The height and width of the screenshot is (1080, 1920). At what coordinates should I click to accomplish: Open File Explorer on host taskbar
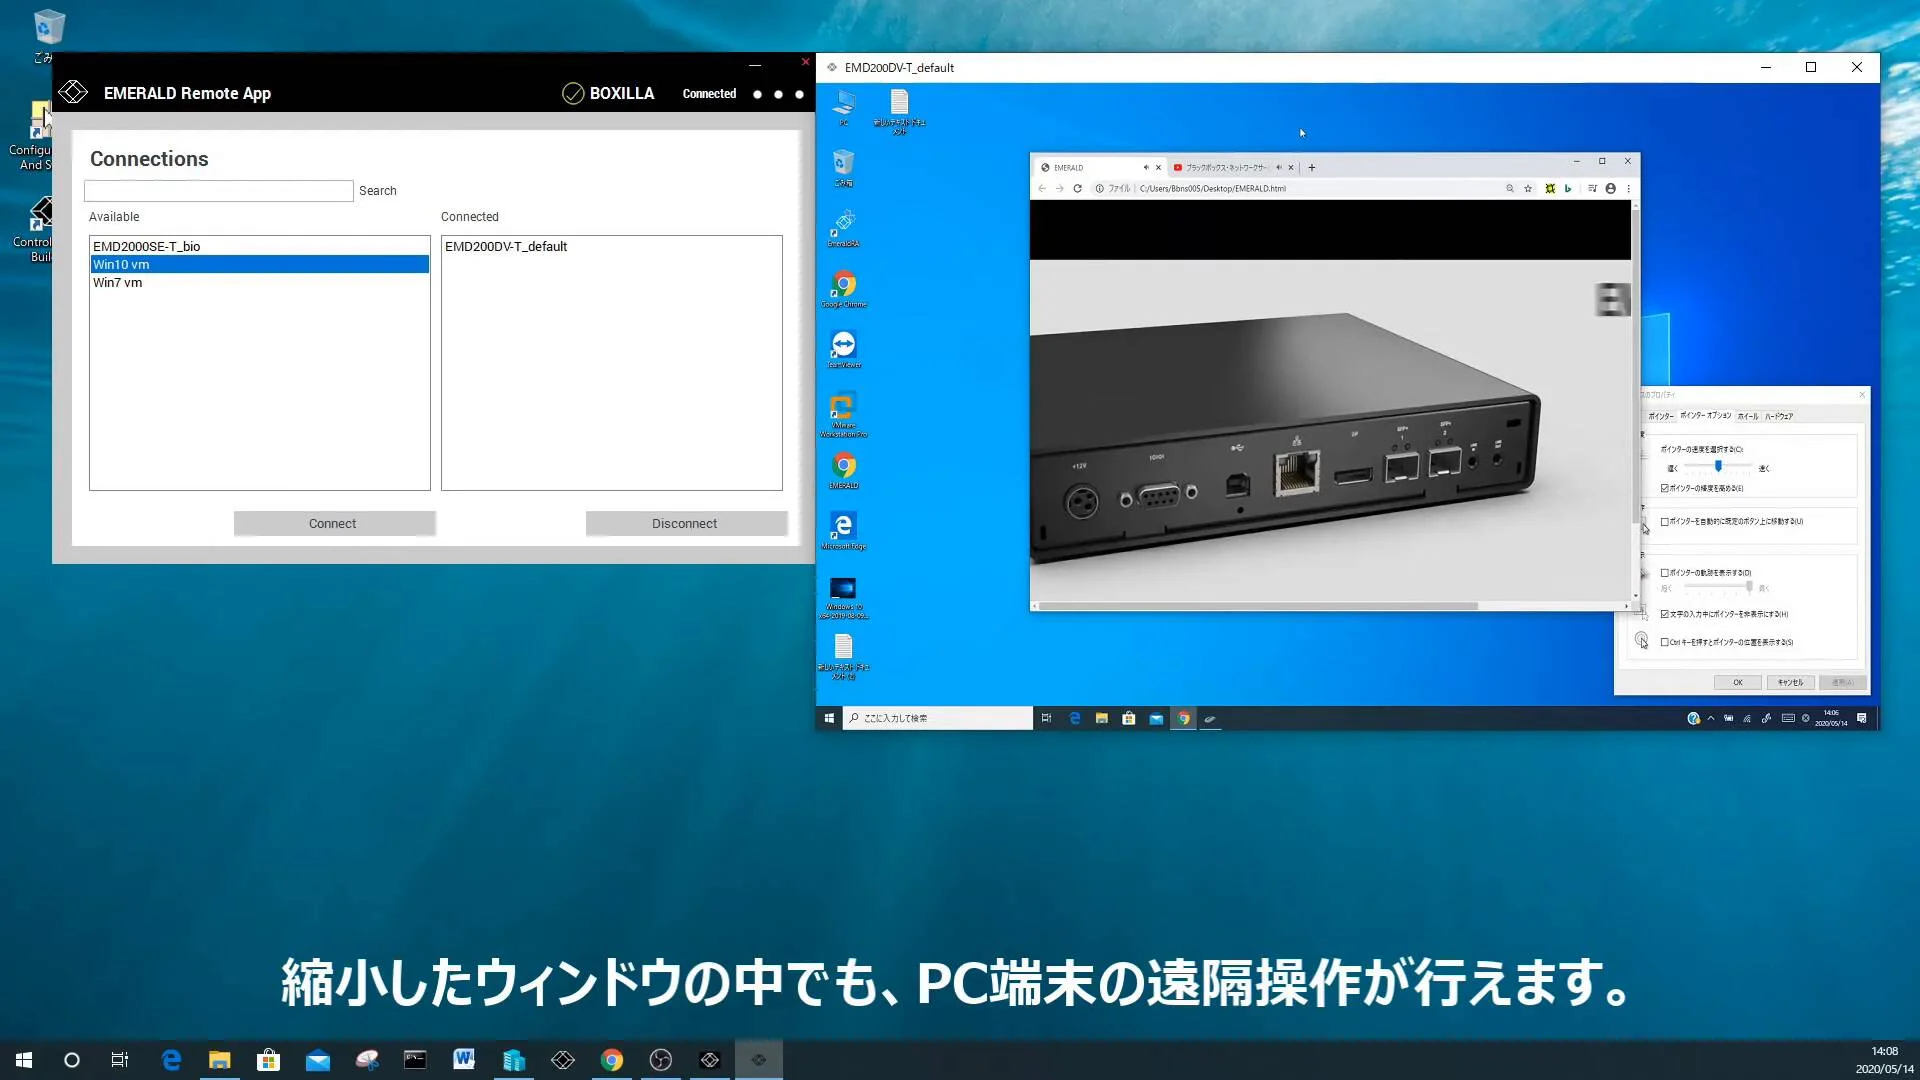point(219,1060)
